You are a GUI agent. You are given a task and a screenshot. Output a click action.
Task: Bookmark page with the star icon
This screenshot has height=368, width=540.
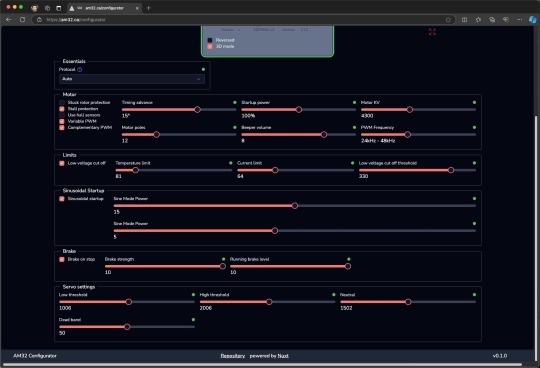tap(448, 20)
